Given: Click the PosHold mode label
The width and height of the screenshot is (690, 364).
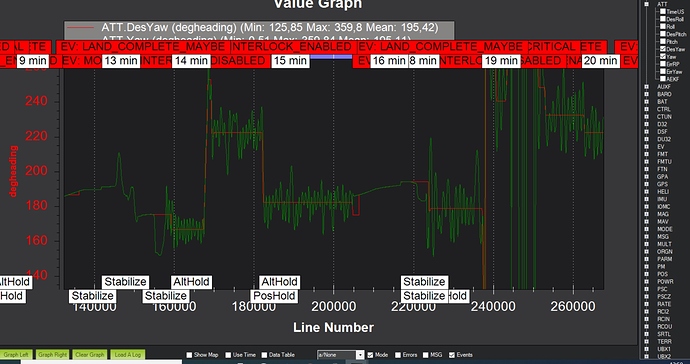Looking at the screenshot, I should [x=275, y=296].
